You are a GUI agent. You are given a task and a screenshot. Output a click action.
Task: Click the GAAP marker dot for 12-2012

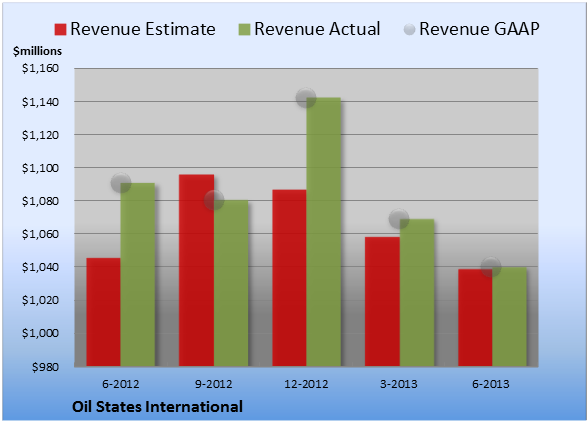306,98
